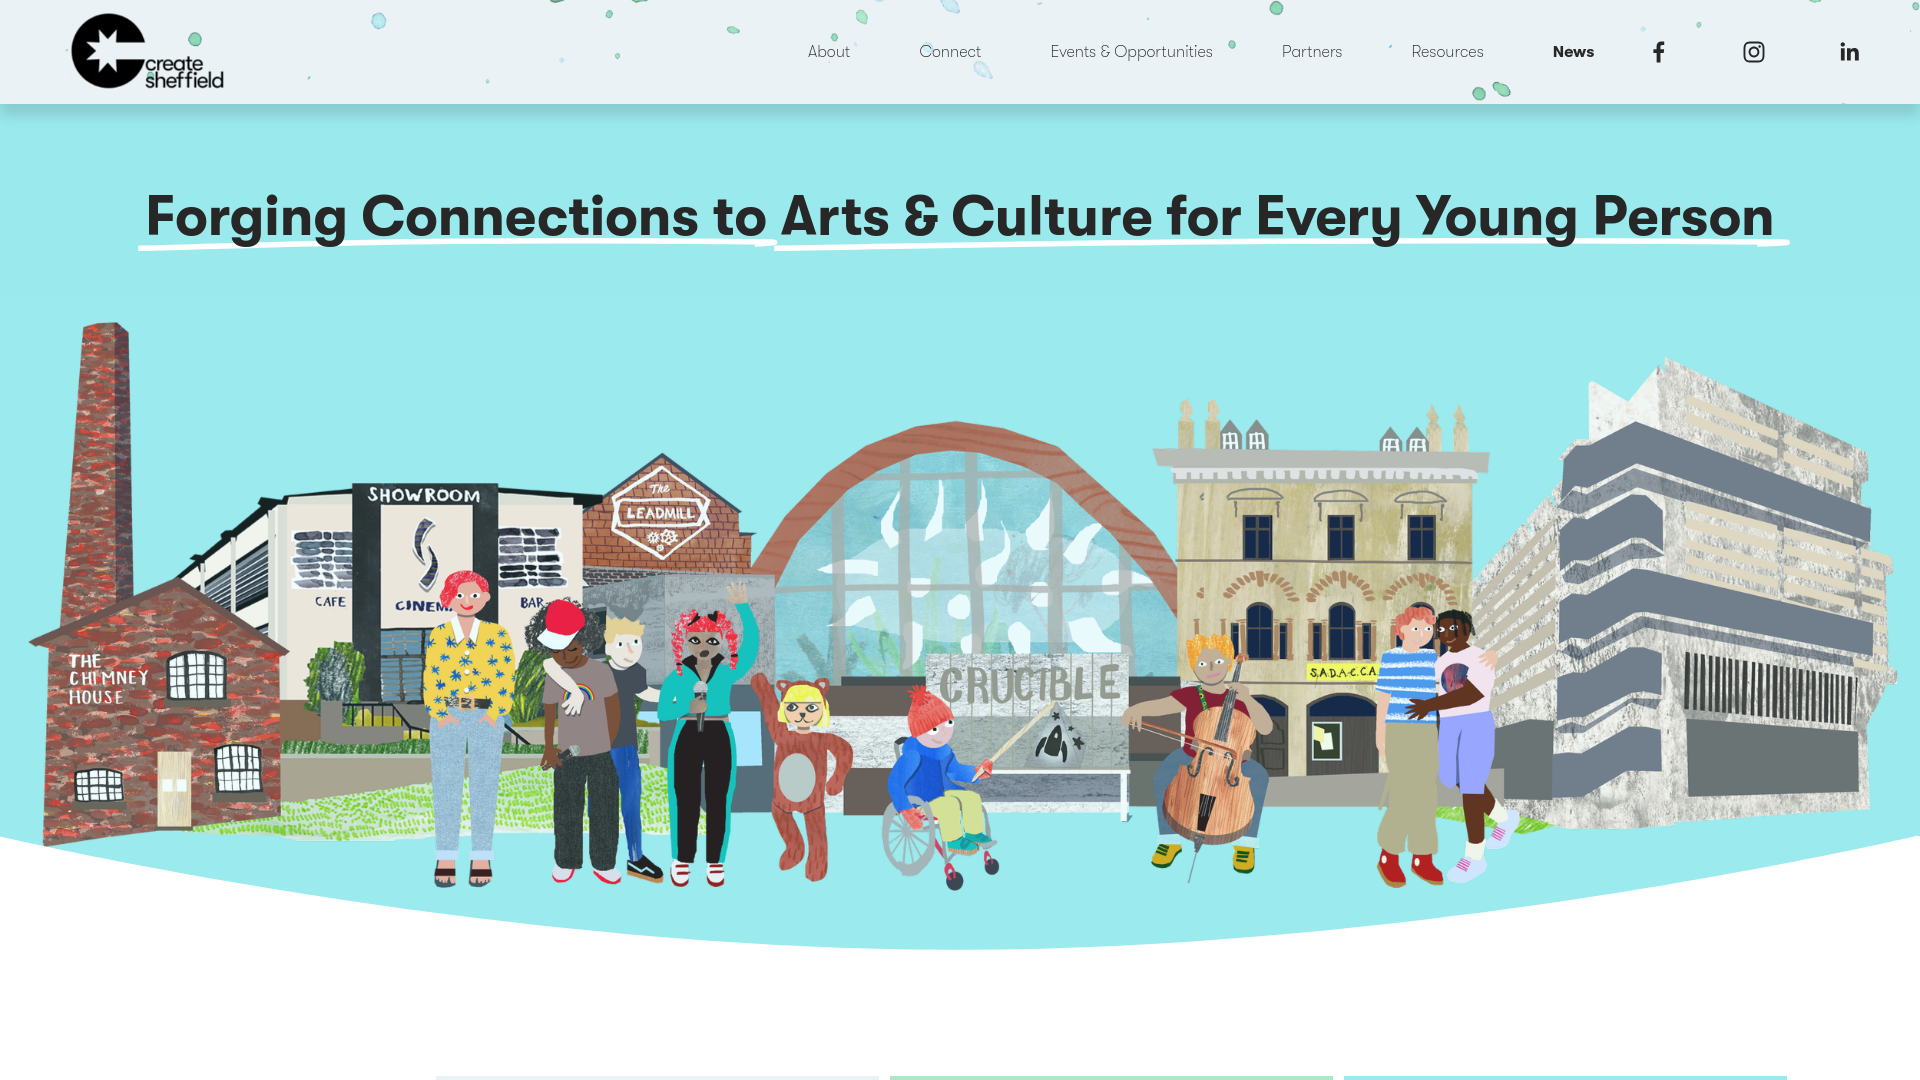Viewport: 1920px width, 1080px height.
Task: Click the Create Sheffield logo
Action: click(147, 52)
